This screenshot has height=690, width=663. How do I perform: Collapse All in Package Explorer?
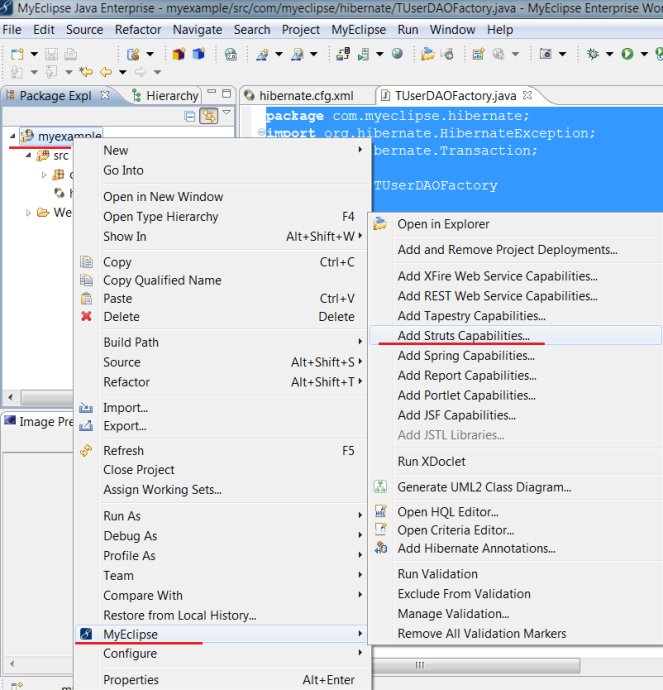click(190, 116)
